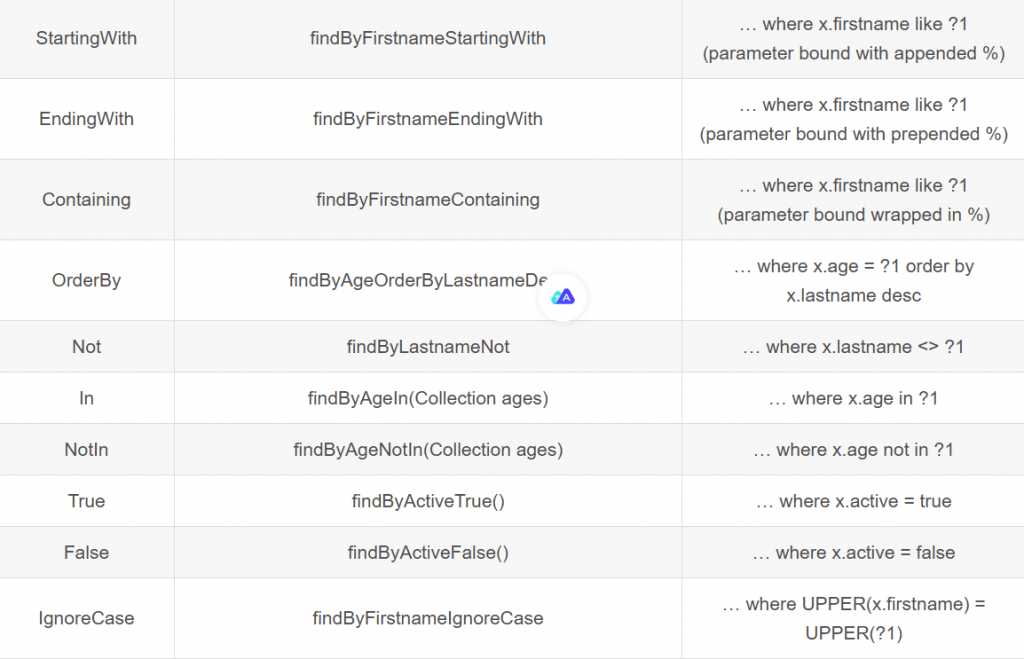This screenshot has height=659, width=1024.
Task: Click findByFirstnameEndingWith sample cell
Action: coord(428,119)
